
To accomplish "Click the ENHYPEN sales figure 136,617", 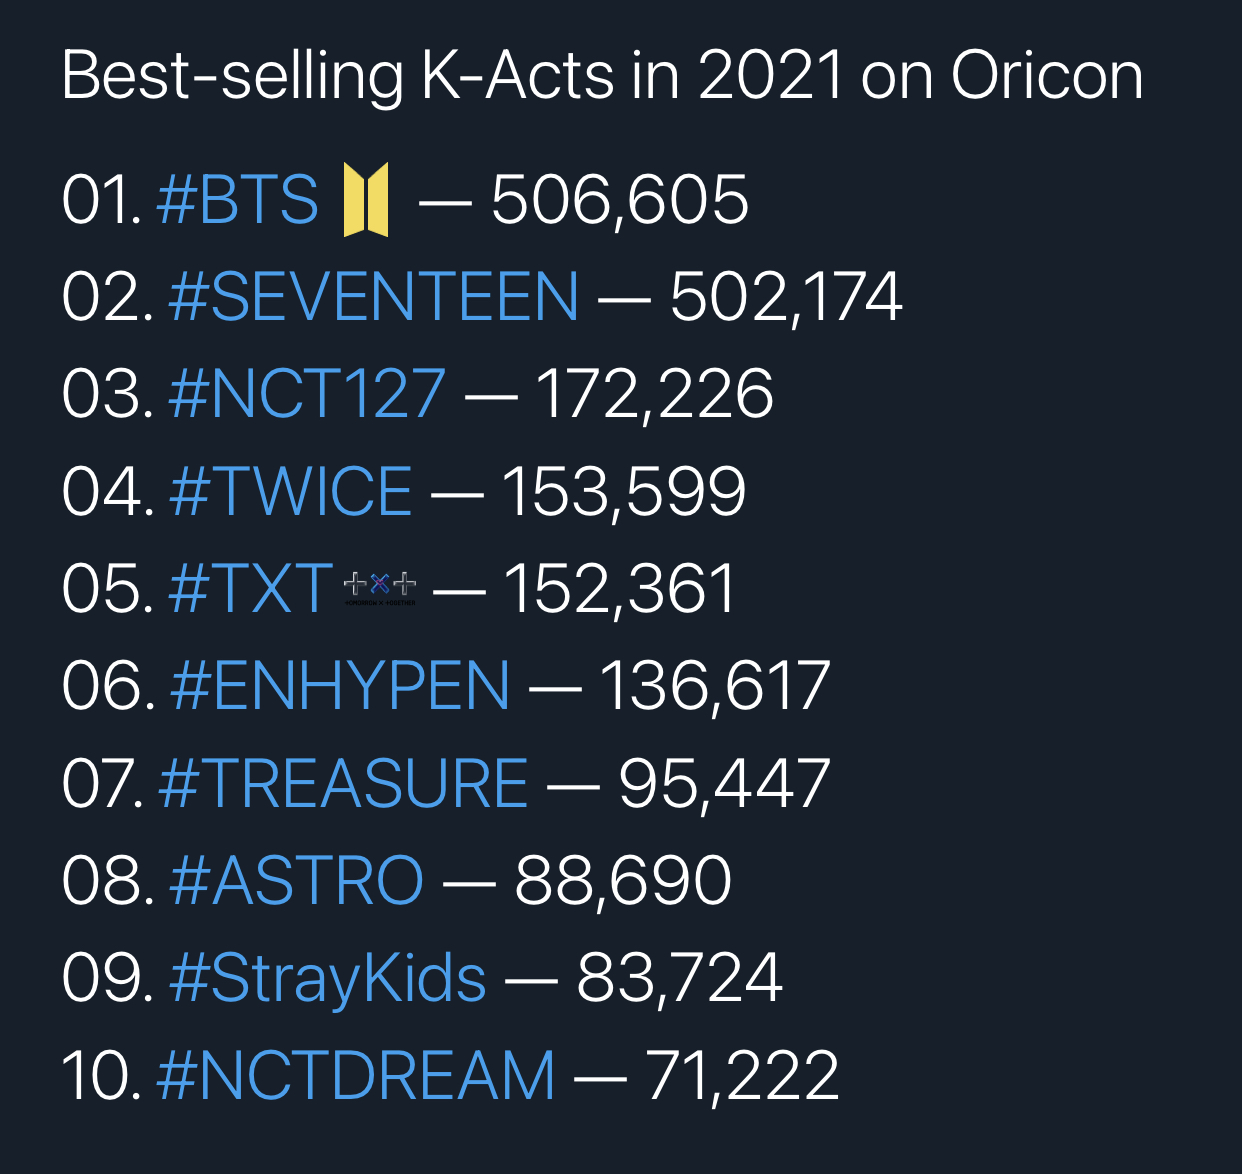I will [714, 686].
